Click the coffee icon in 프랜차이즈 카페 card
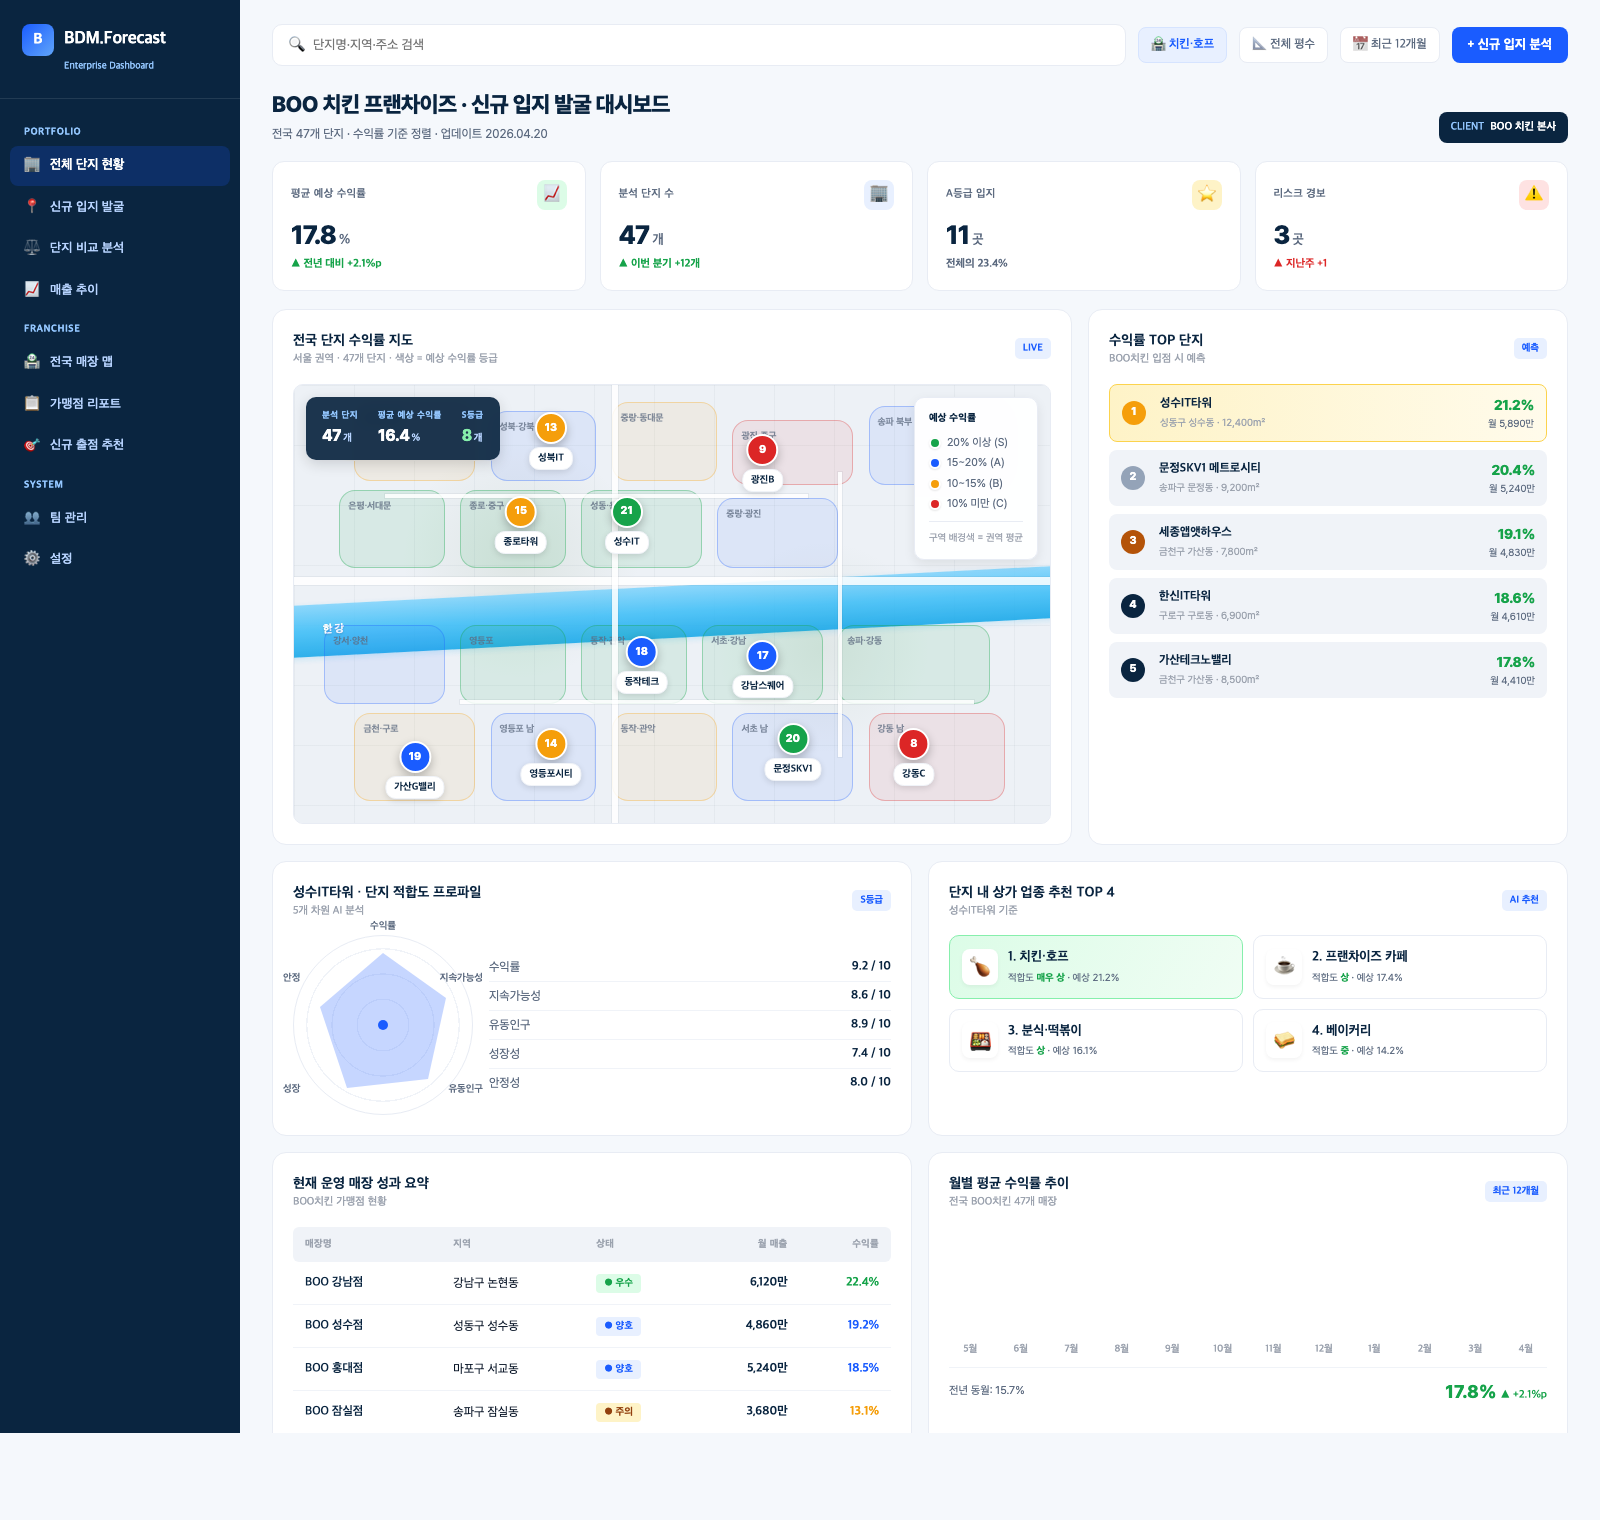The image size is (1600, 1520). [1285, 967]
